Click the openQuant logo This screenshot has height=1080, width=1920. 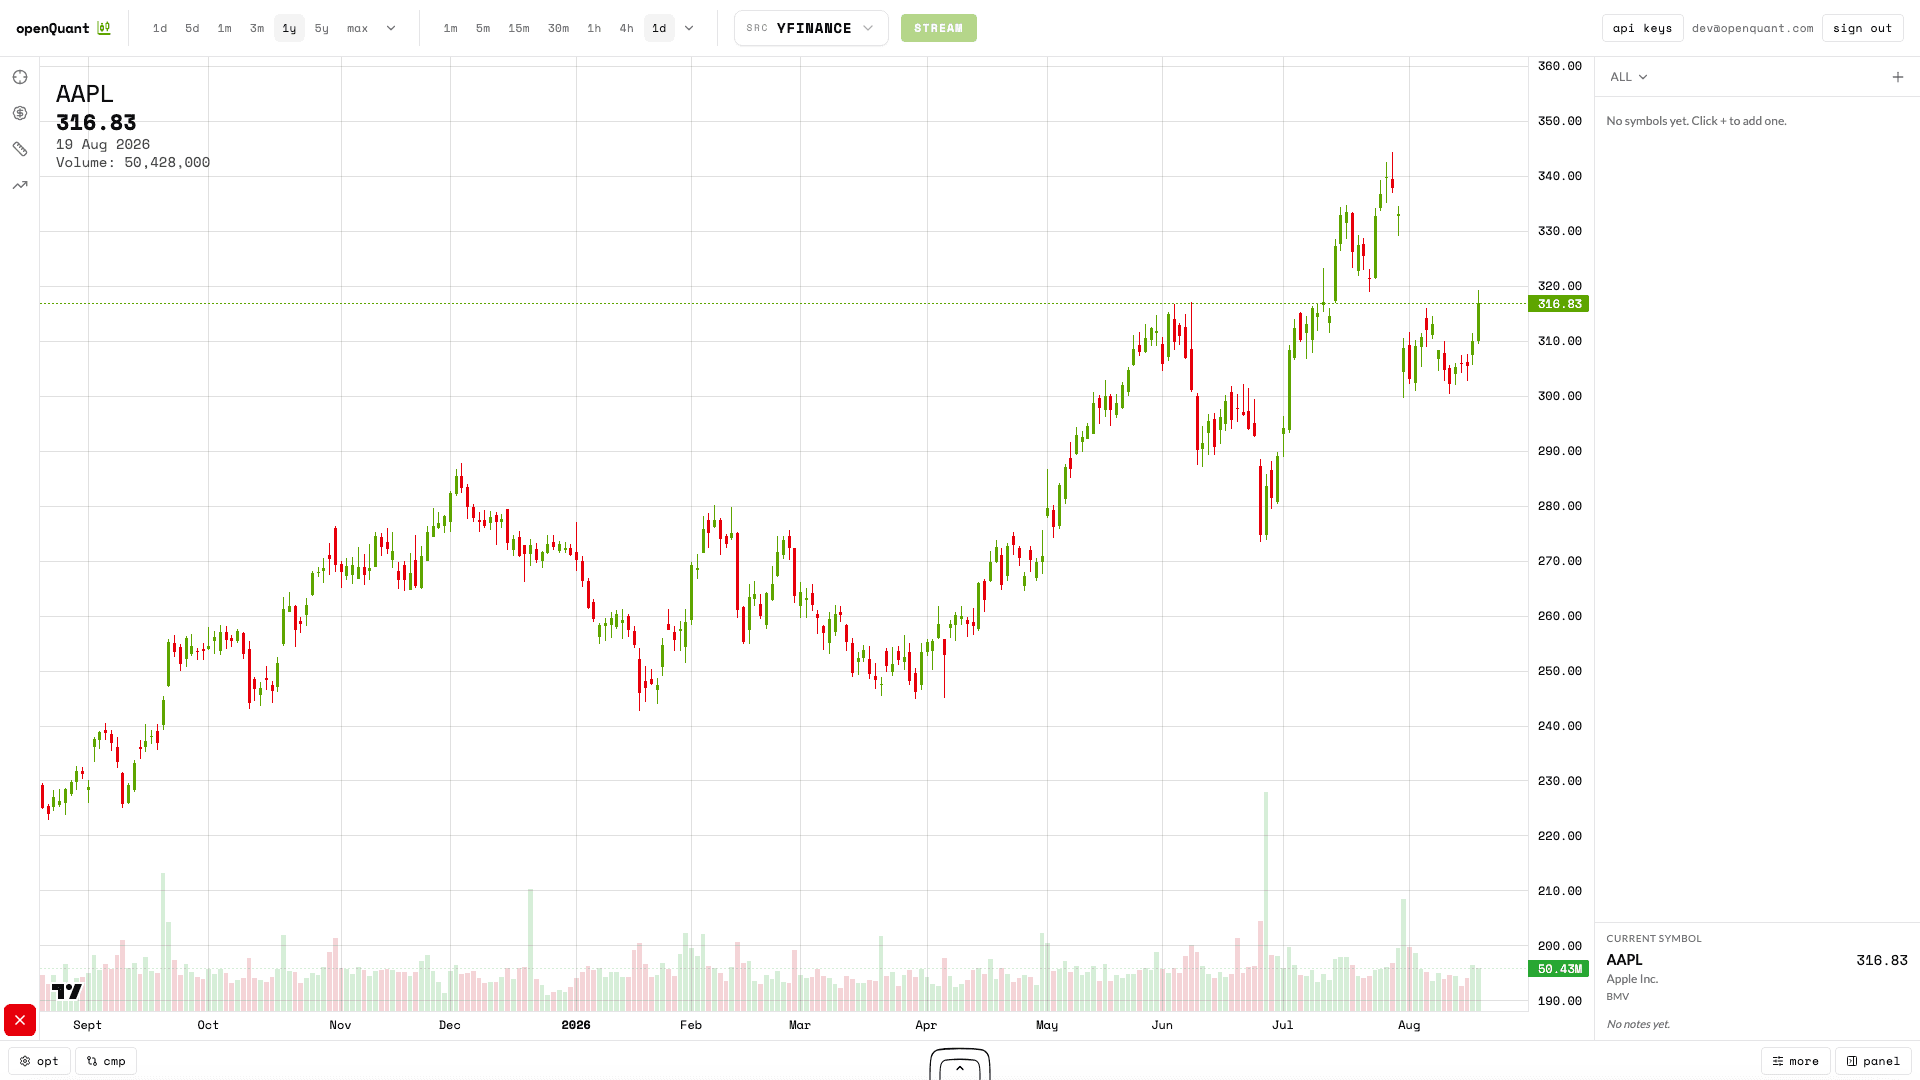pyautogui.click(x=63, y=28)
